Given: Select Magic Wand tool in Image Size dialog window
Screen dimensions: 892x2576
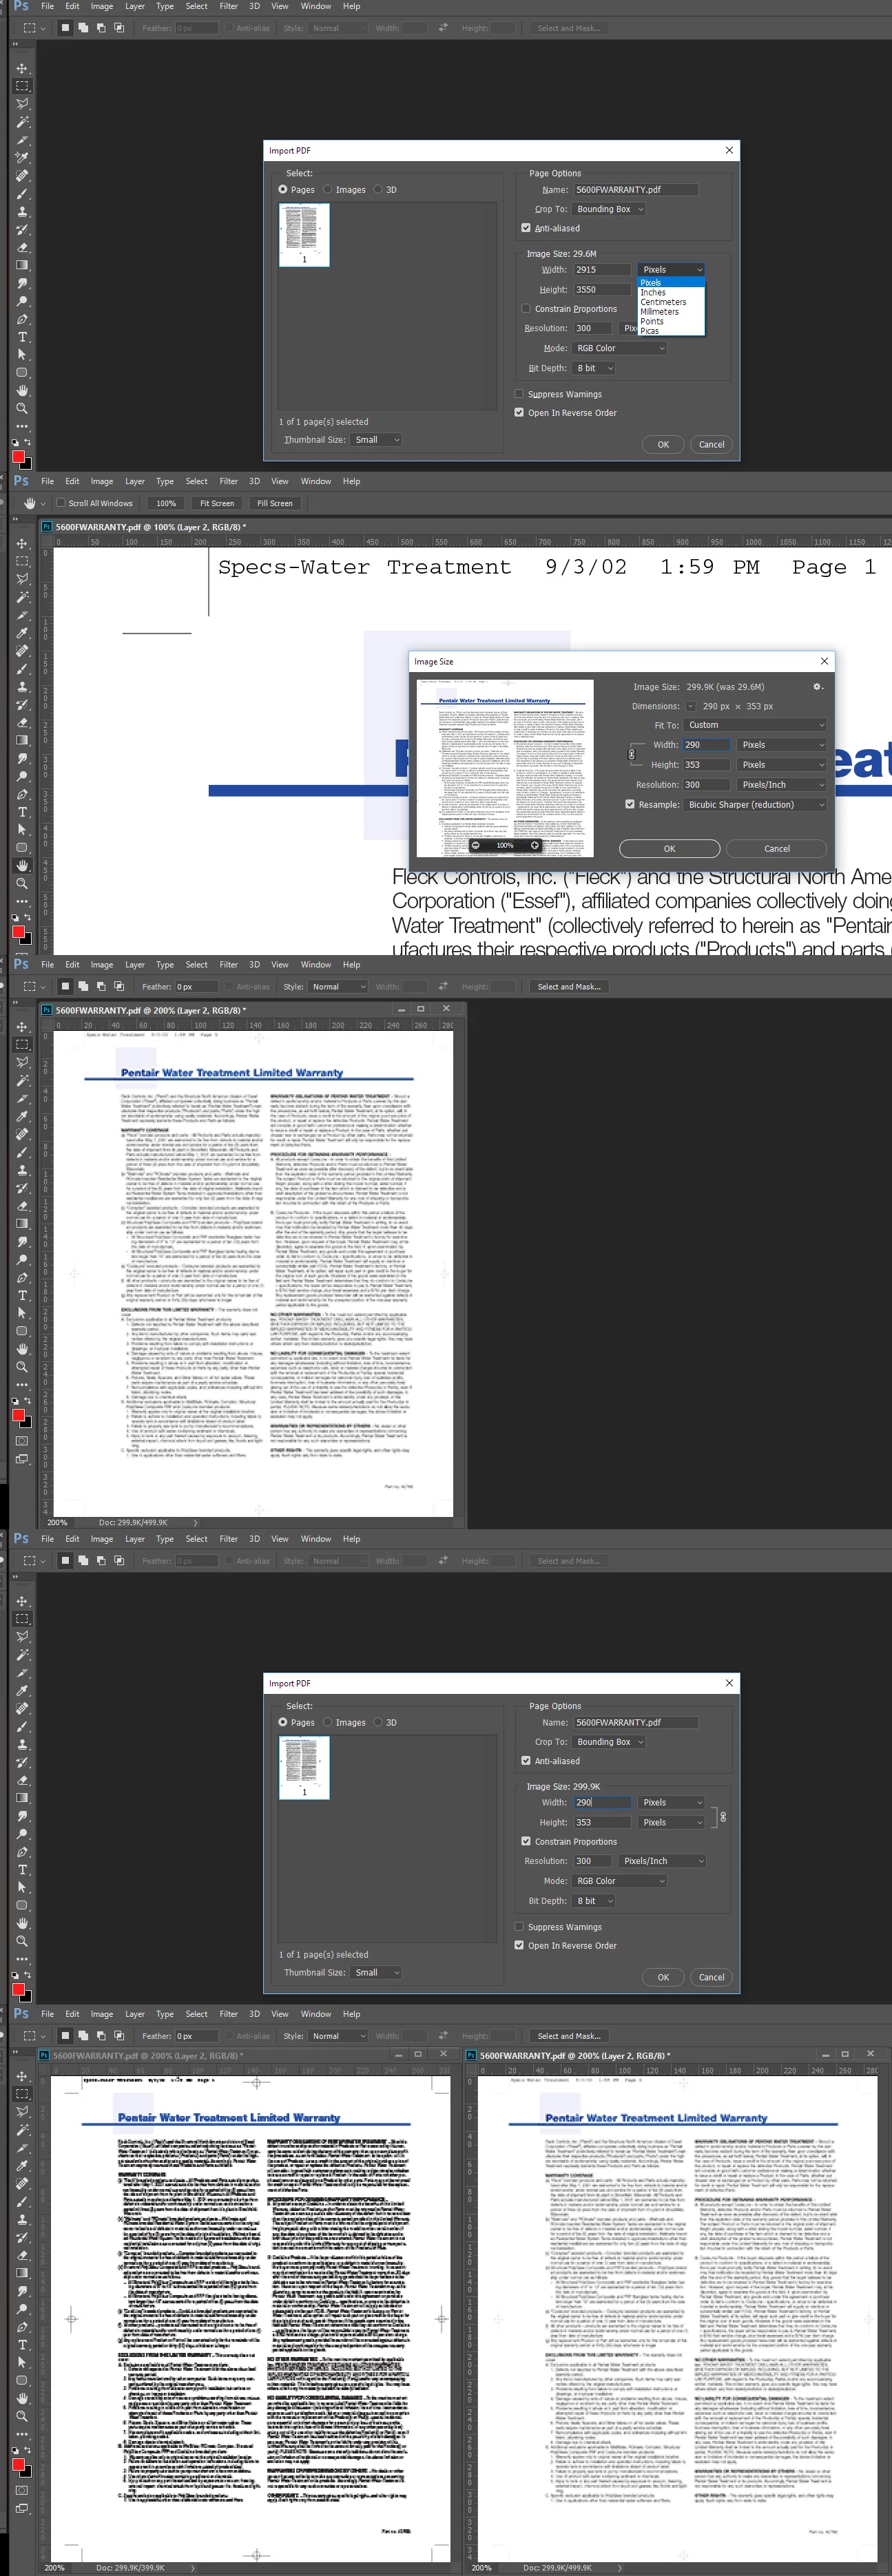Looking at the screenshot, I should 22,597.
